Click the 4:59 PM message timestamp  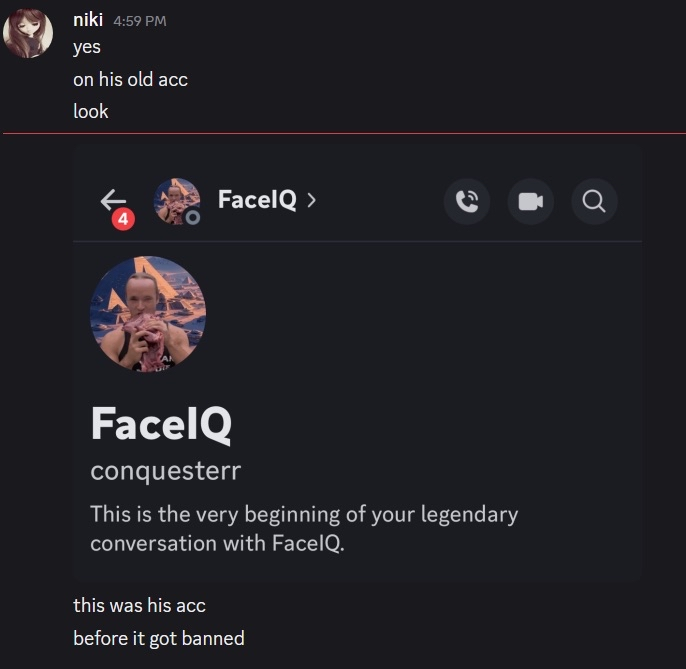click(141, 22)
